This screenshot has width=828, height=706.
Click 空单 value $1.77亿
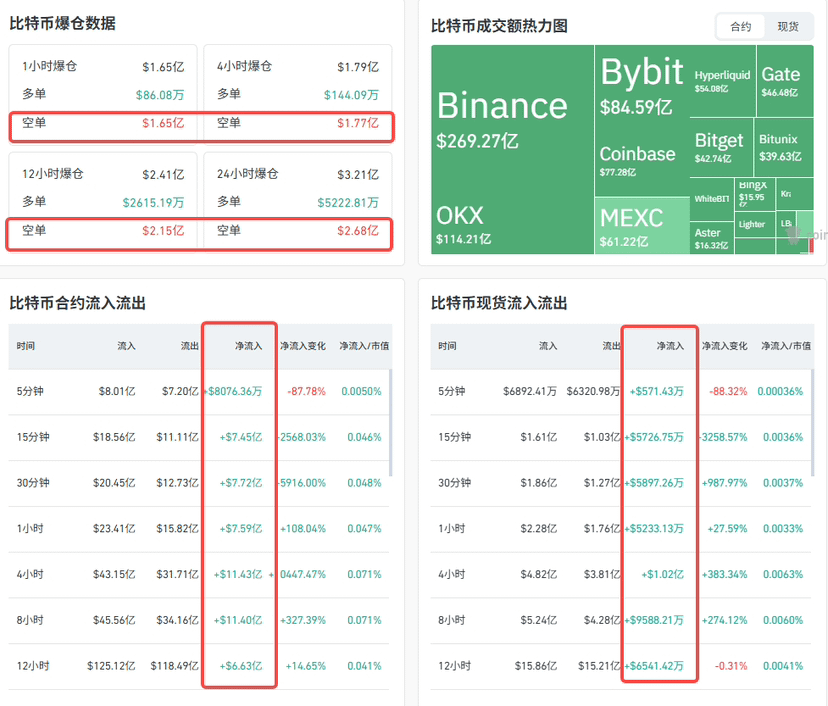[358, 123]
